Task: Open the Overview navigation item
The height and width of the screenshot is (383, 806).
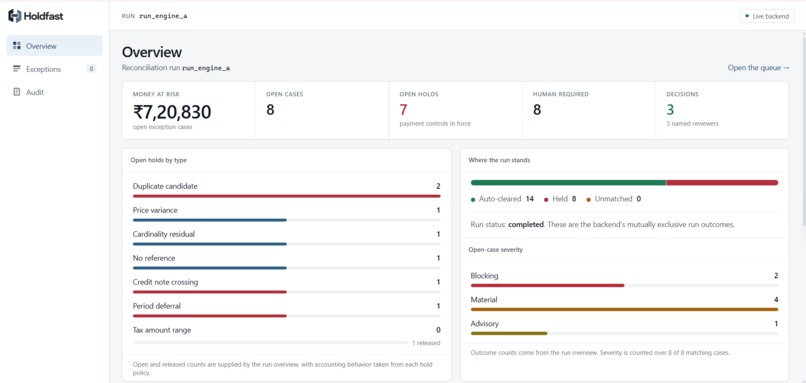Action: pos(54,46)
